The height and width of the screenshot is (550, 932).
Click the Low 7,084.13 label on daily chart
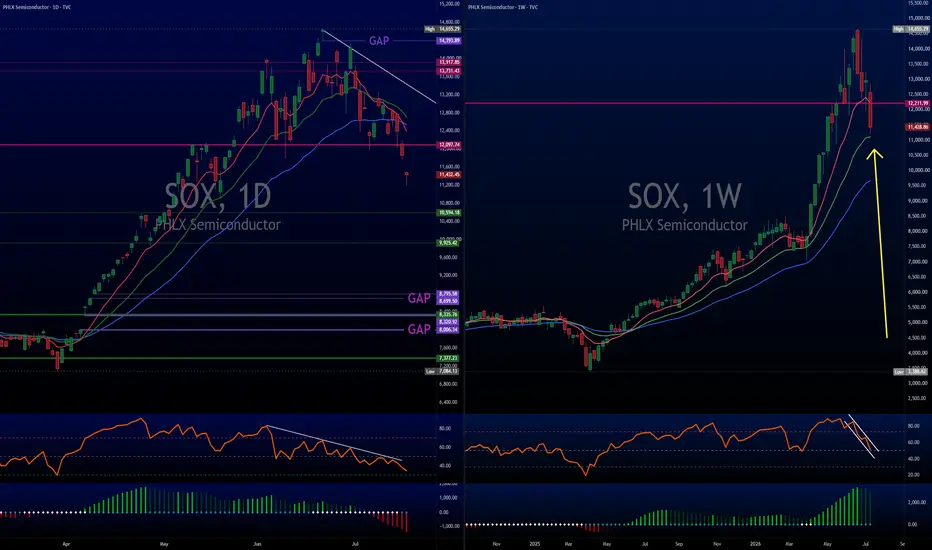[x=442, y=371]
